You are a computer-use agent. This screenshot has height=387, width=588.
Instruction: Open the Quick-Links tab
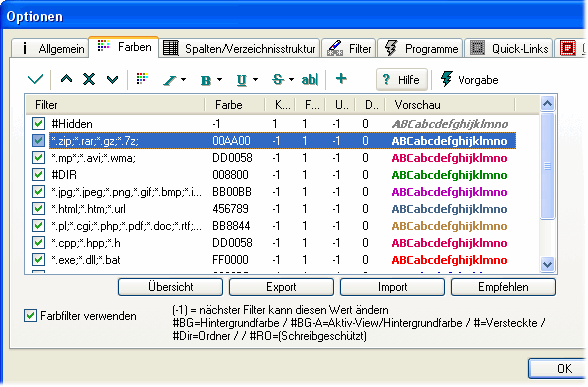(508, 48)
